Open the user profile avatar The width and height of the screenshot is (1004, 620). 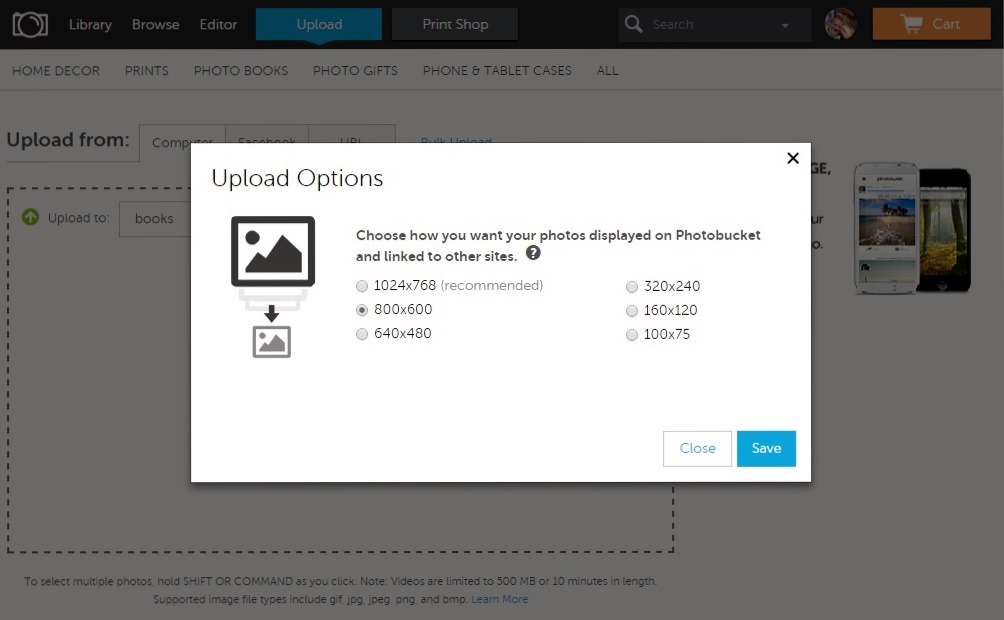[840, 24]
